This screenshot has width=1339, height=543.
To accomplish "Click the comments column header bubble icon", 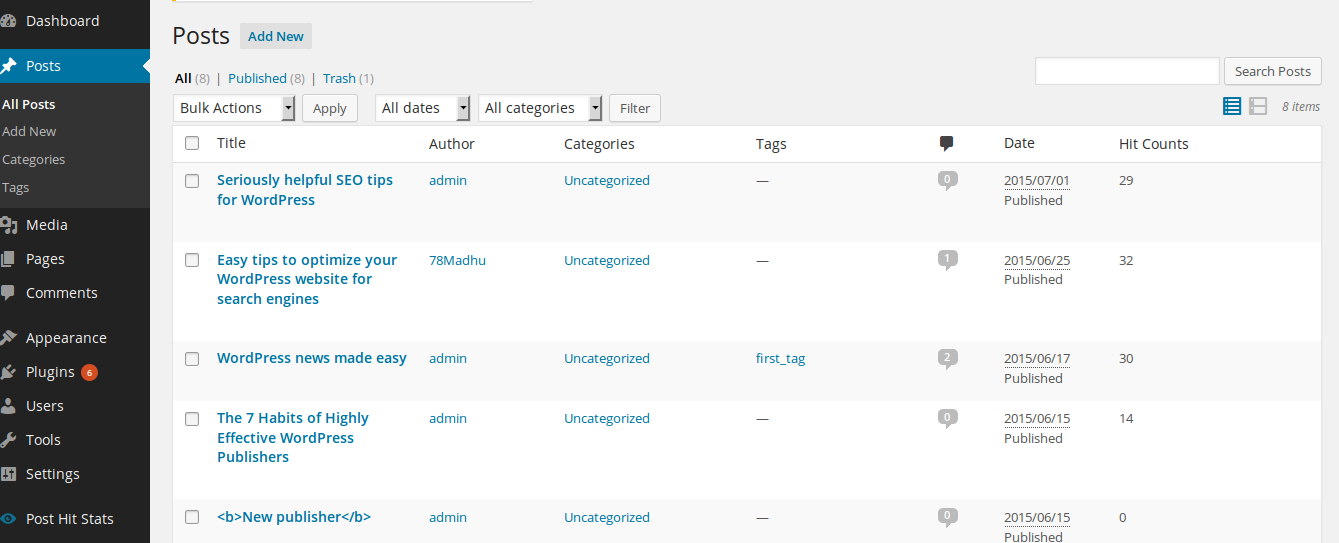I will 947,144.
